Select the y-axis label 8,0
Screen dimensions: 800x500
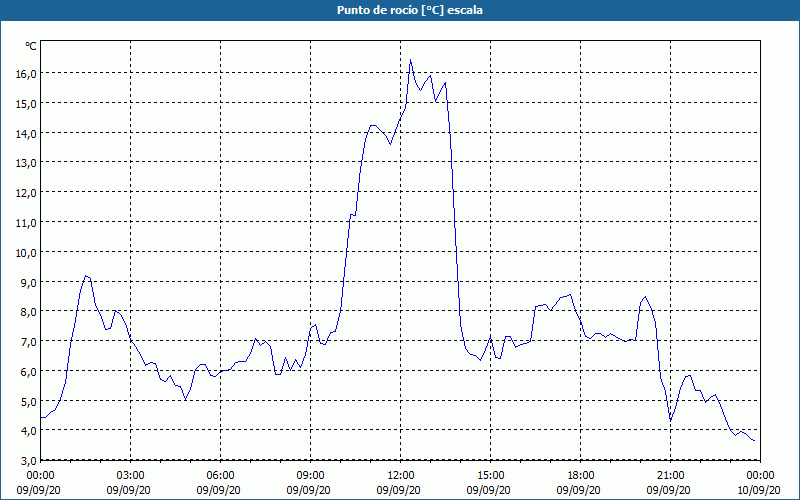(x=29, y=312)
